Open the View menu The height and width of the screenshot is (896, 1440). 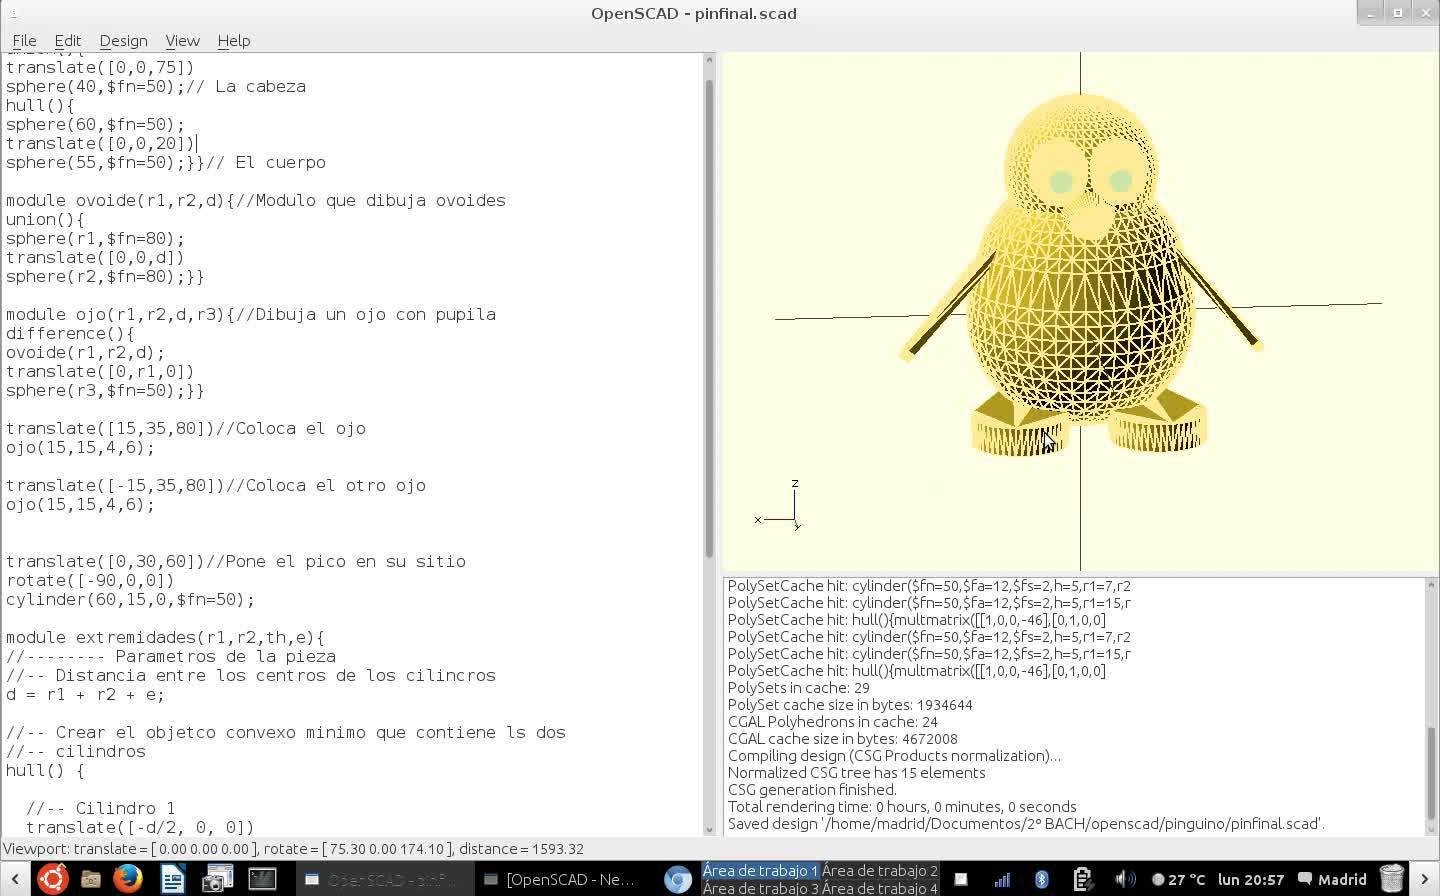(x=182, y=41)
